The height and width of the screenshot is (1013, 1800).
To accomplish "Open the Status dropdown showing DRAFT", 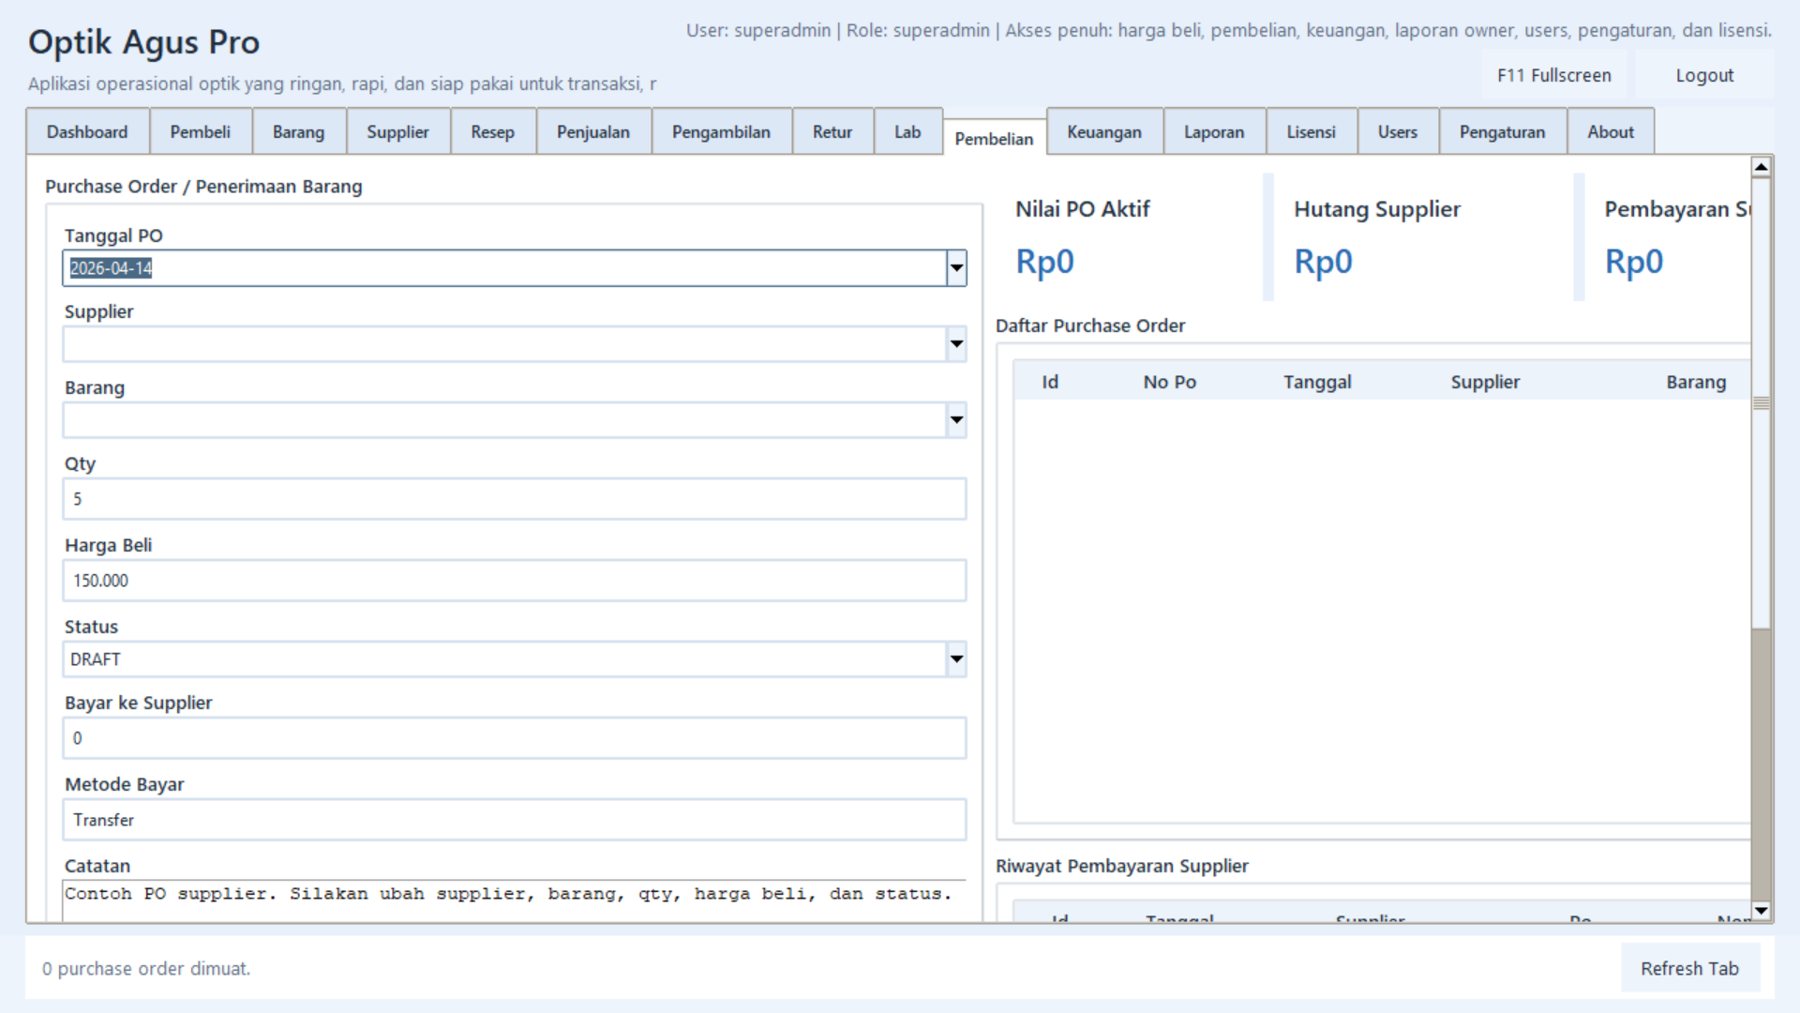I will coord(956,659).
